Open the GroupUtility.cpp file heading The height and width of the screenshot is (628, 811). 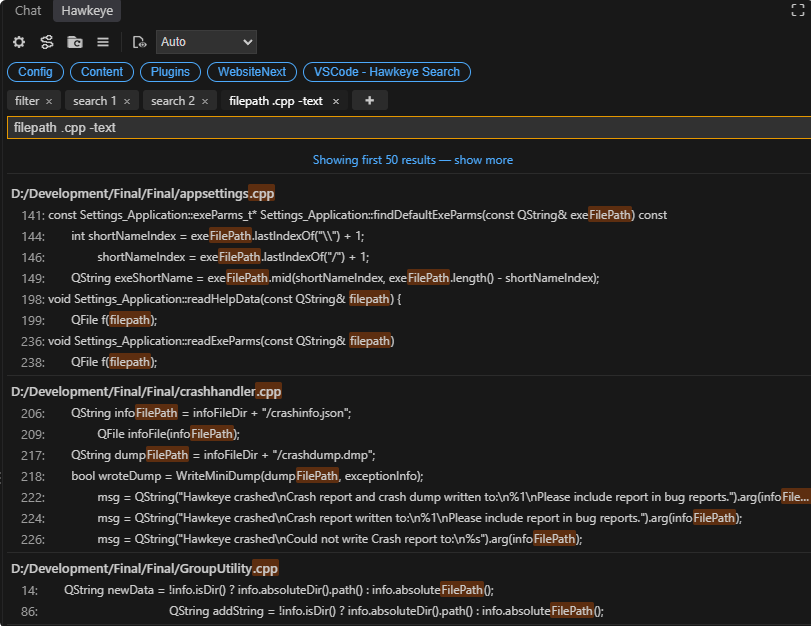pyautogui.click(x=145, y=569)
